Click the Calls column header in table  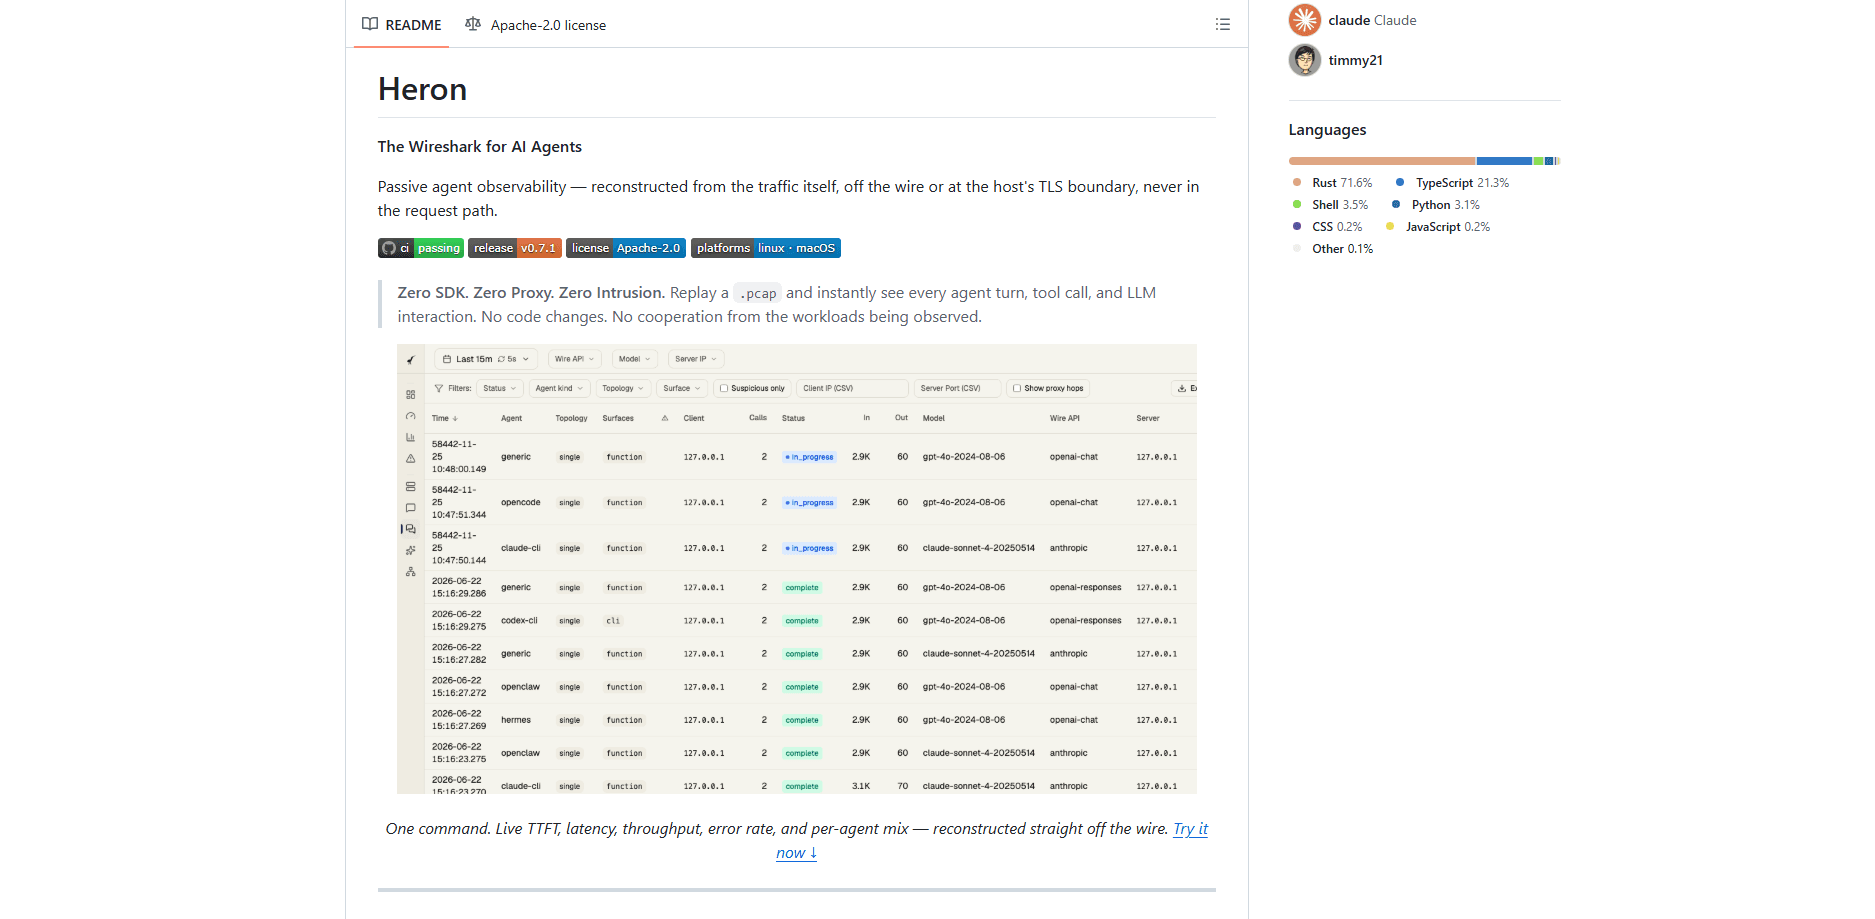click(x=758, y=418)
